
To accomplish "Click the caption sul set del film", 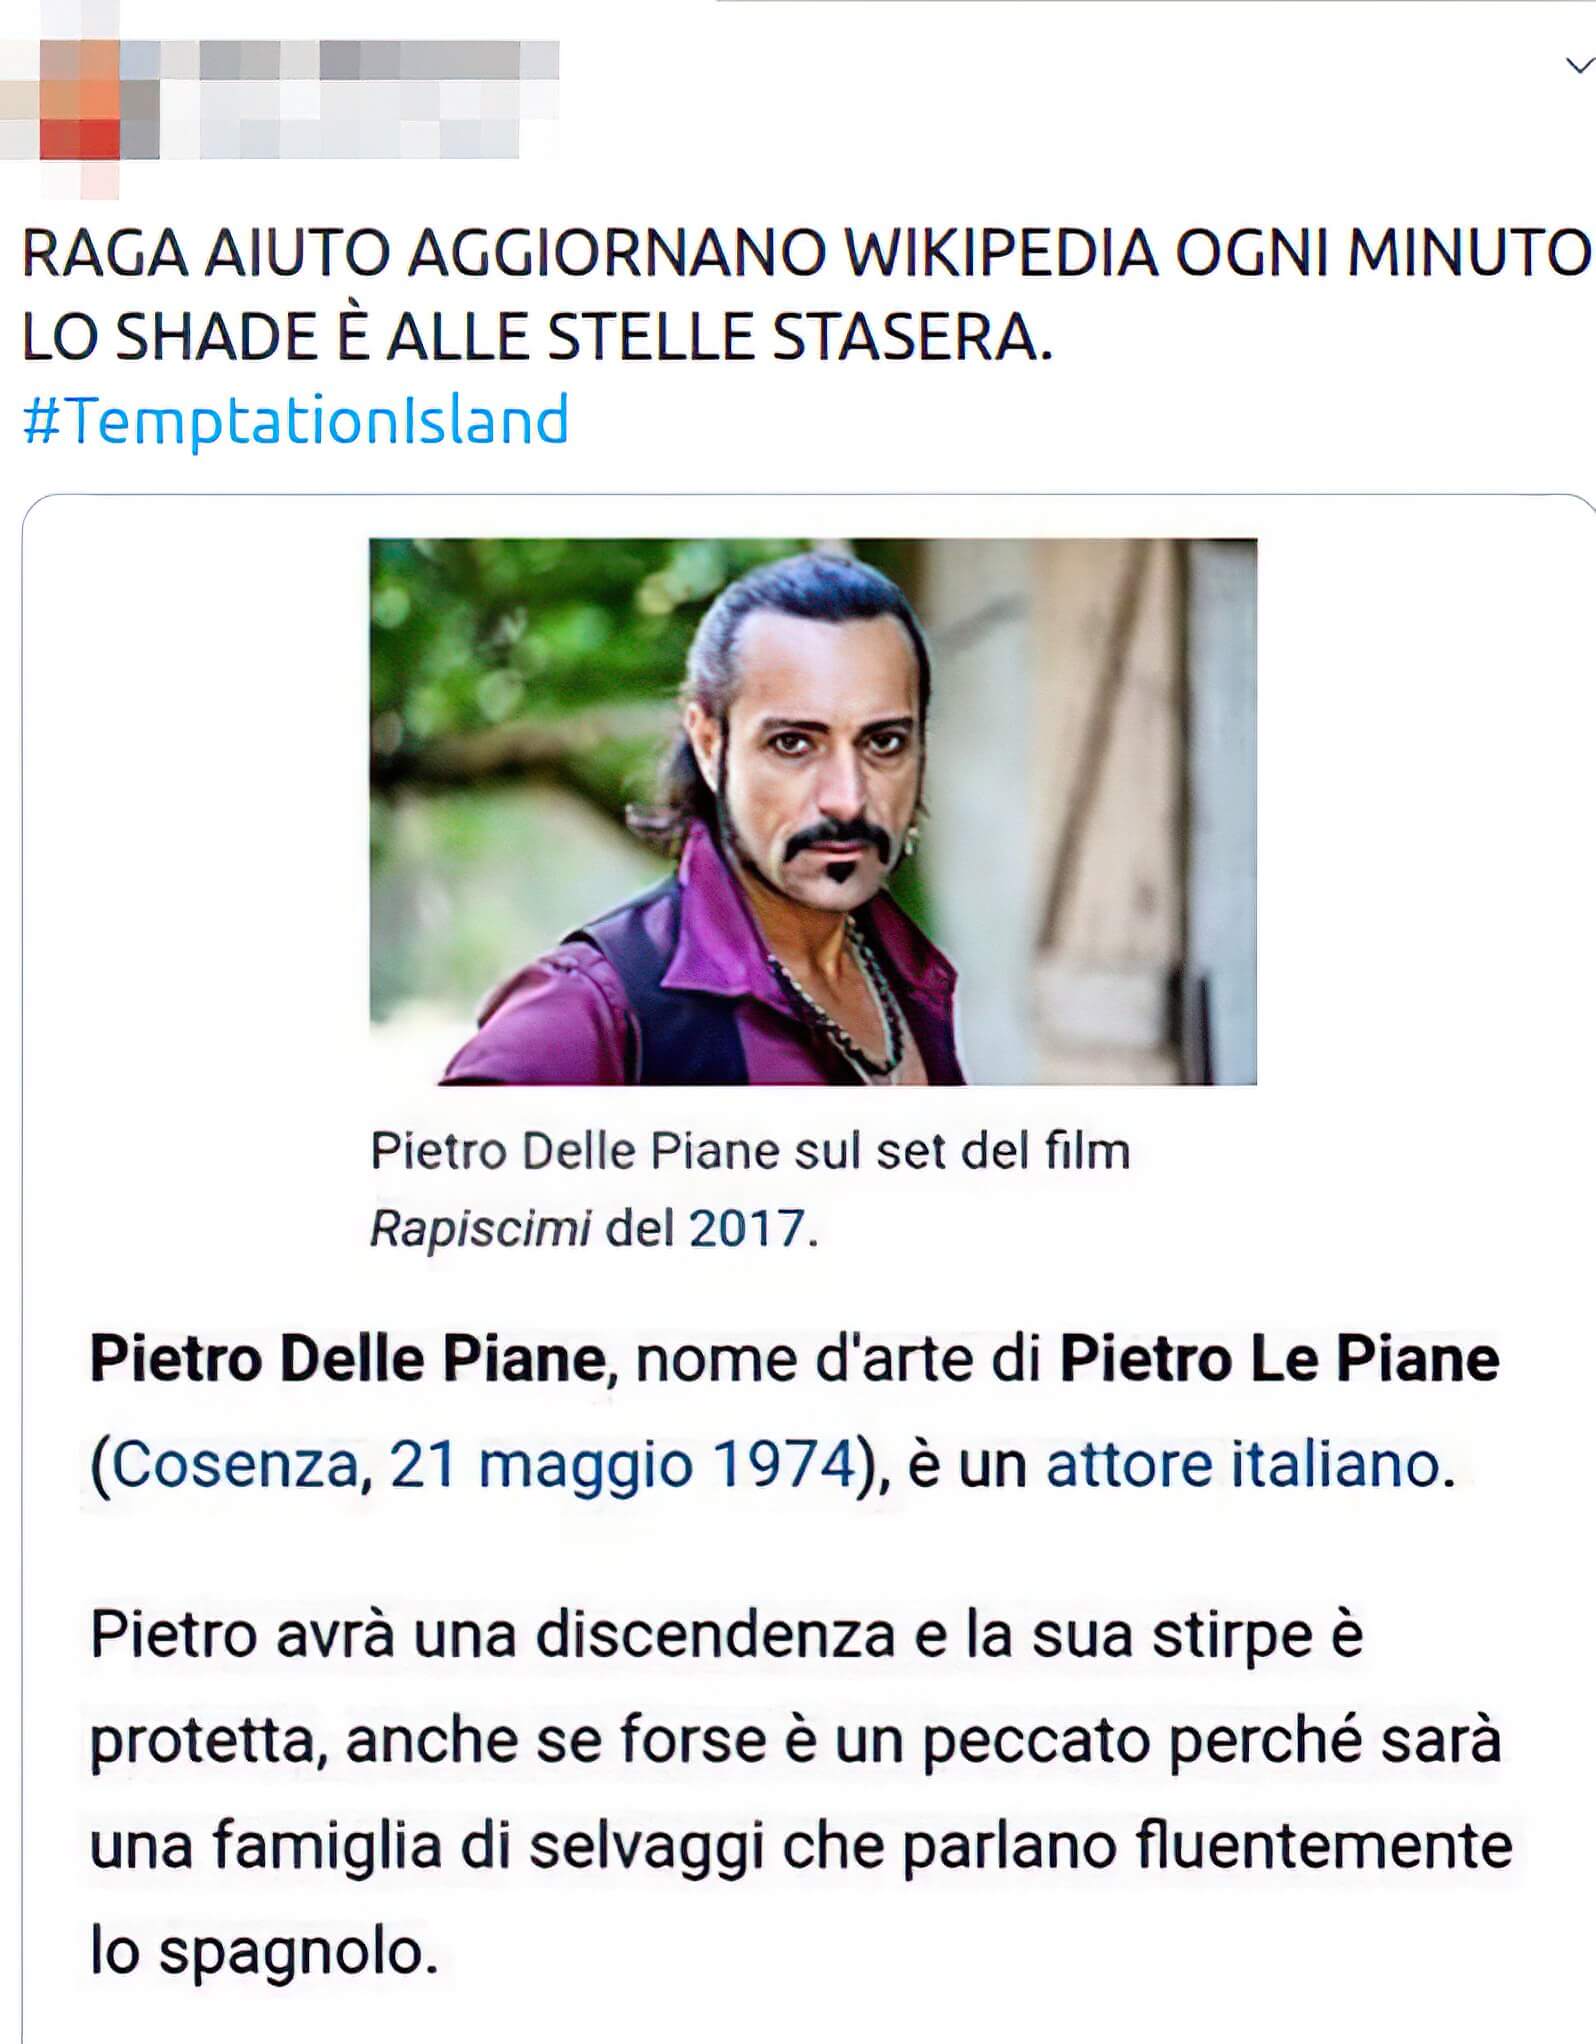I will 962,1151.
